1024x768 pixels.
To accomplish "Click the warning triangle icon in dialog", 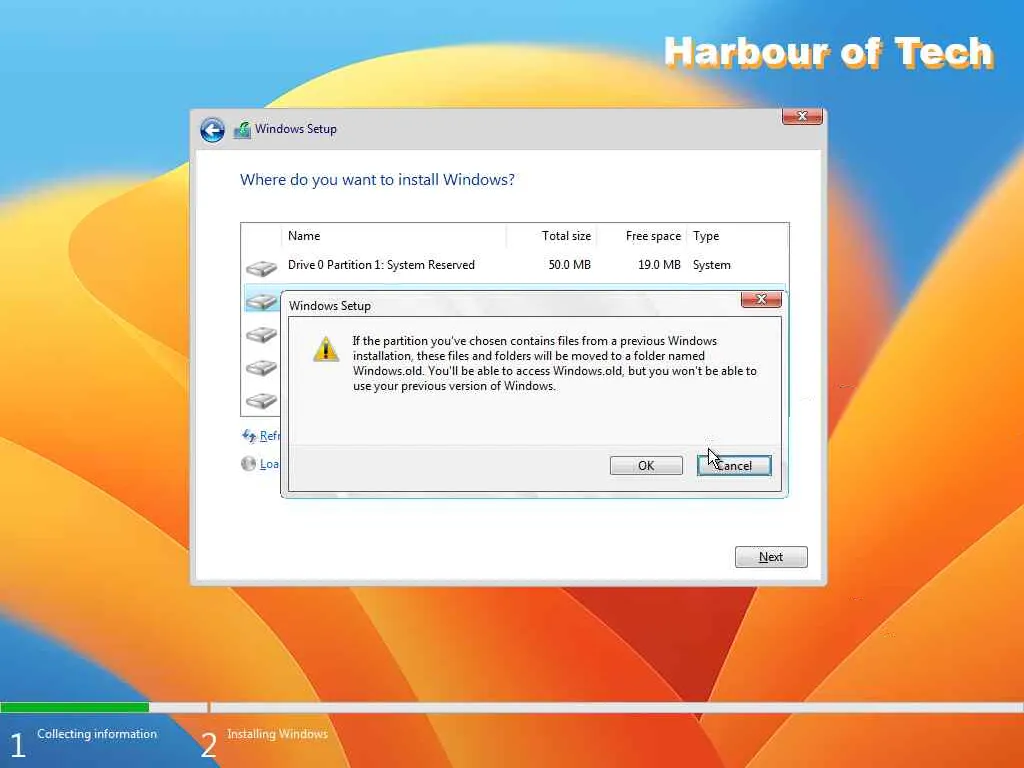I will pyautogui.click(x=325, y=349).
